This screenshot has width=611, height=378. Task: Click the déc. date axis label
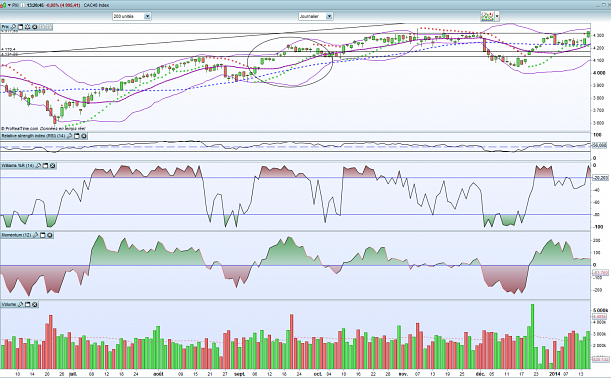tap(480, 374)
